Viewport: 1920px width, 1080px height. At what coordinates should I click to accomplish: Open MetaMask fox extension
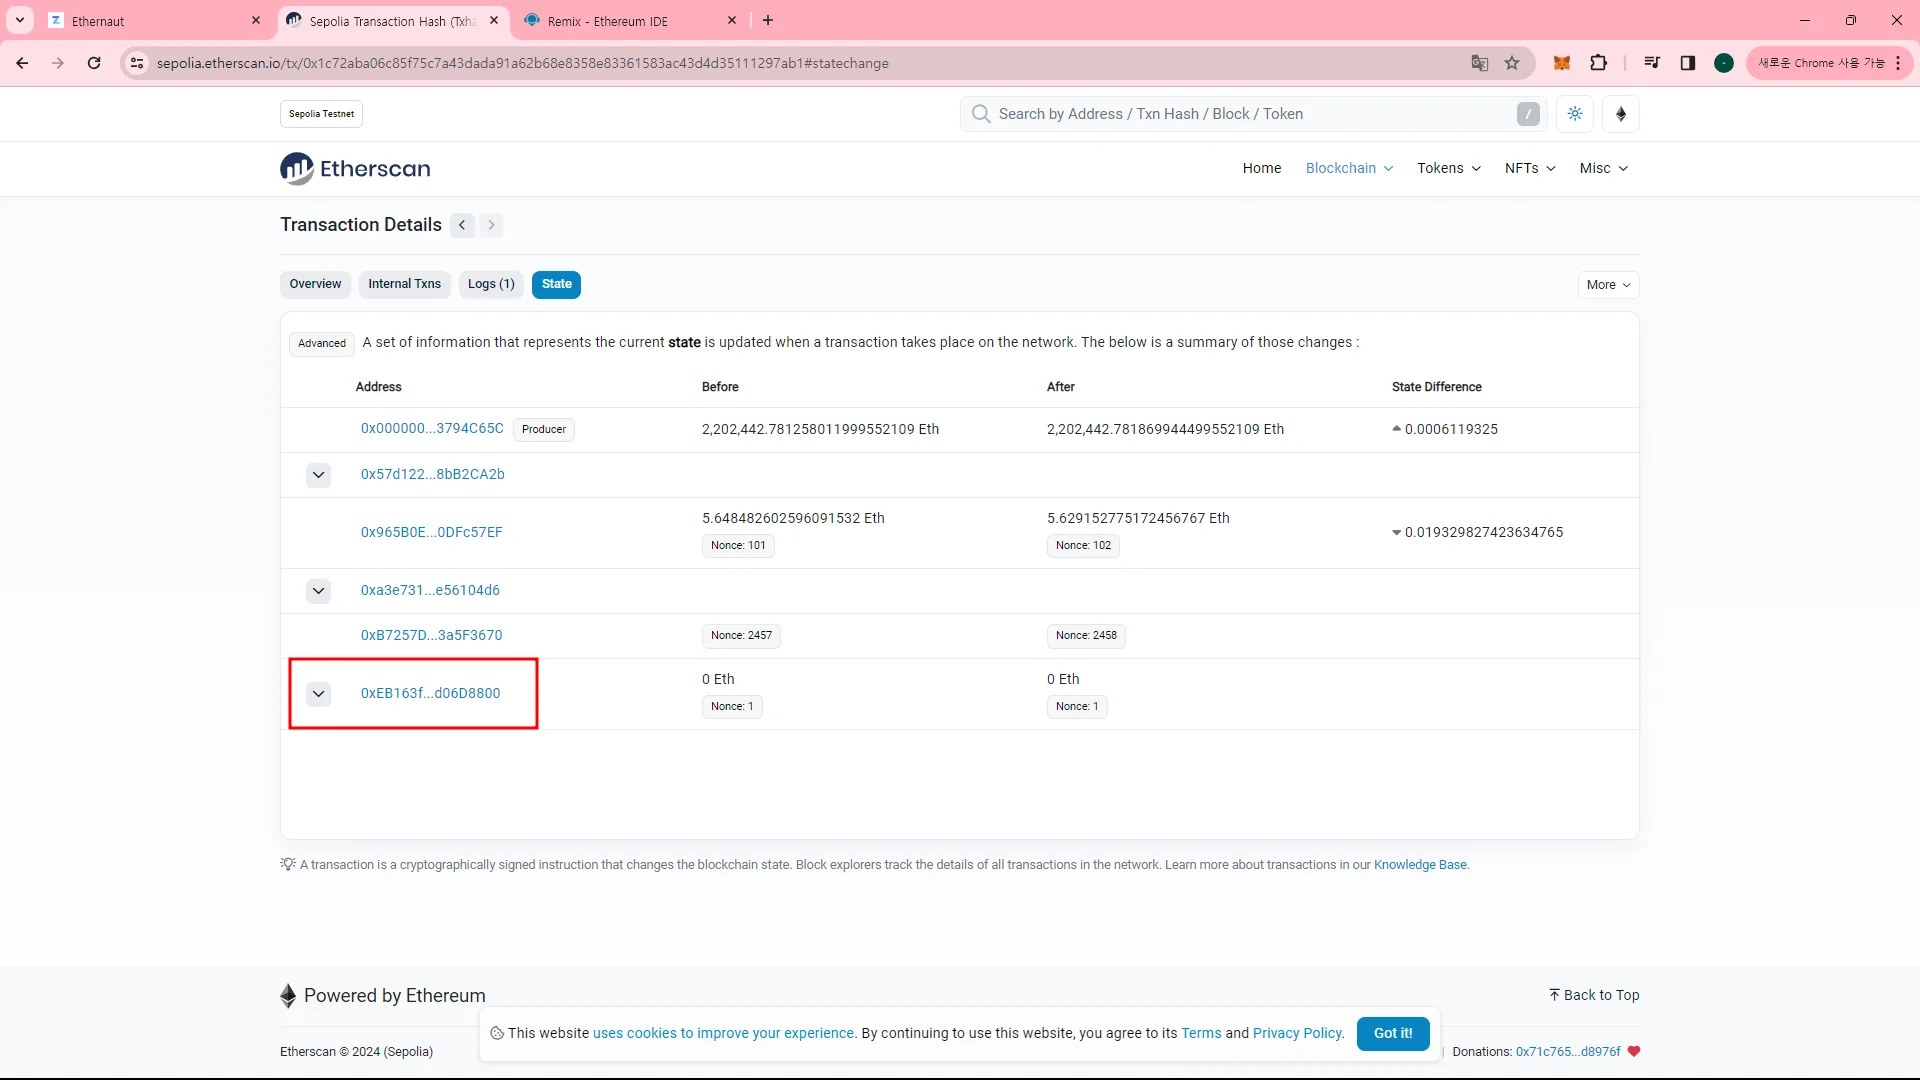click(1561, 63)
